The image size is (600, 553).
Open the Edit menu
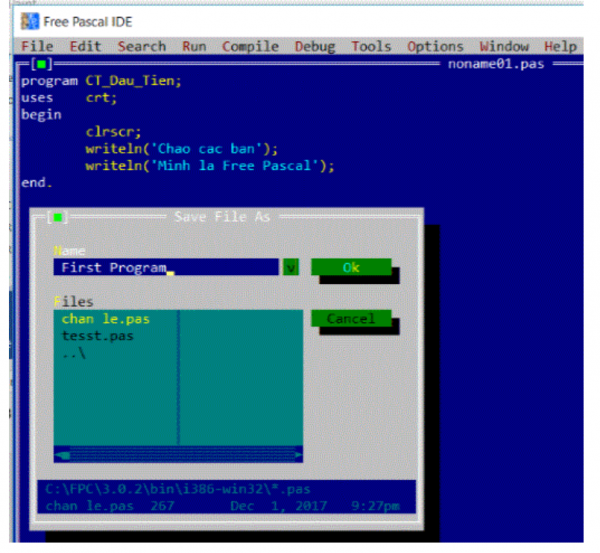click(85, 46)
